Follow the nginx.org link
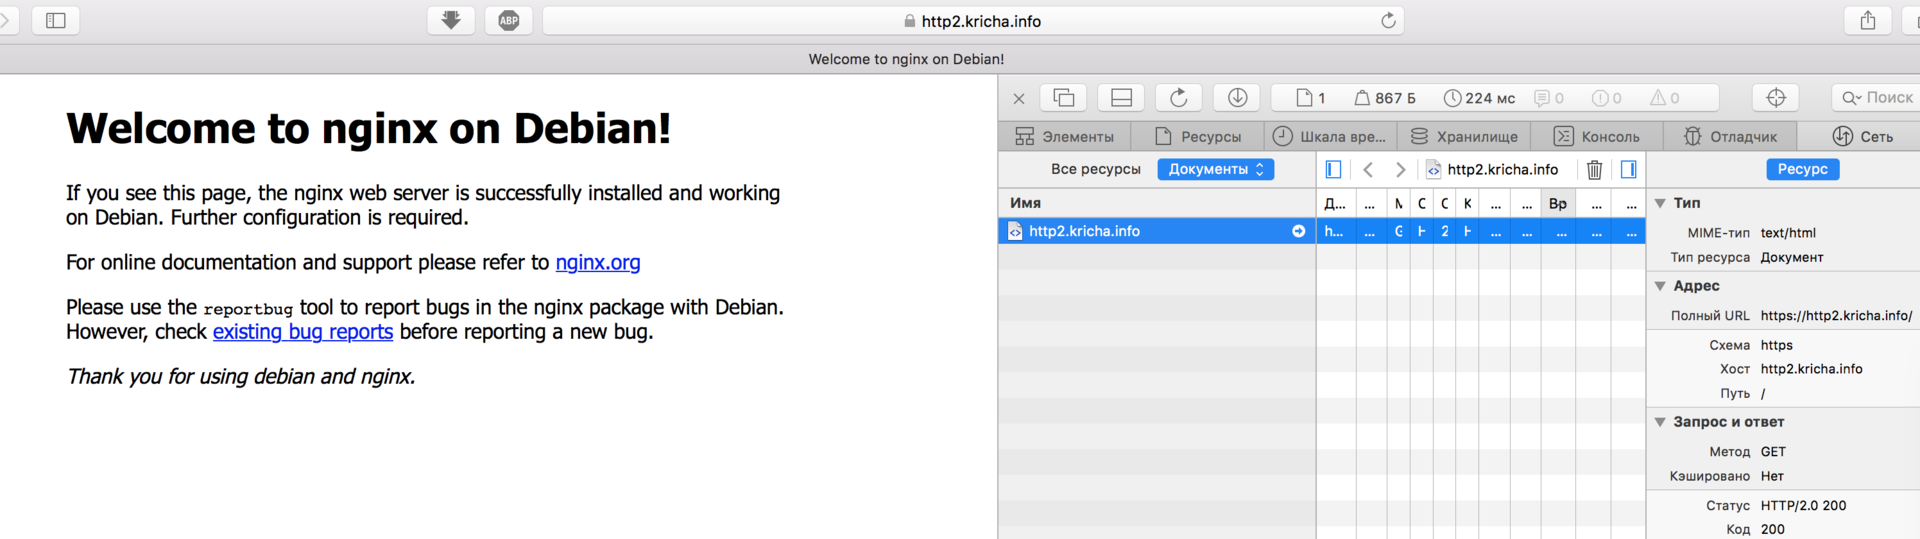This screenshot has width=1920, height=539. pos(597,262)
